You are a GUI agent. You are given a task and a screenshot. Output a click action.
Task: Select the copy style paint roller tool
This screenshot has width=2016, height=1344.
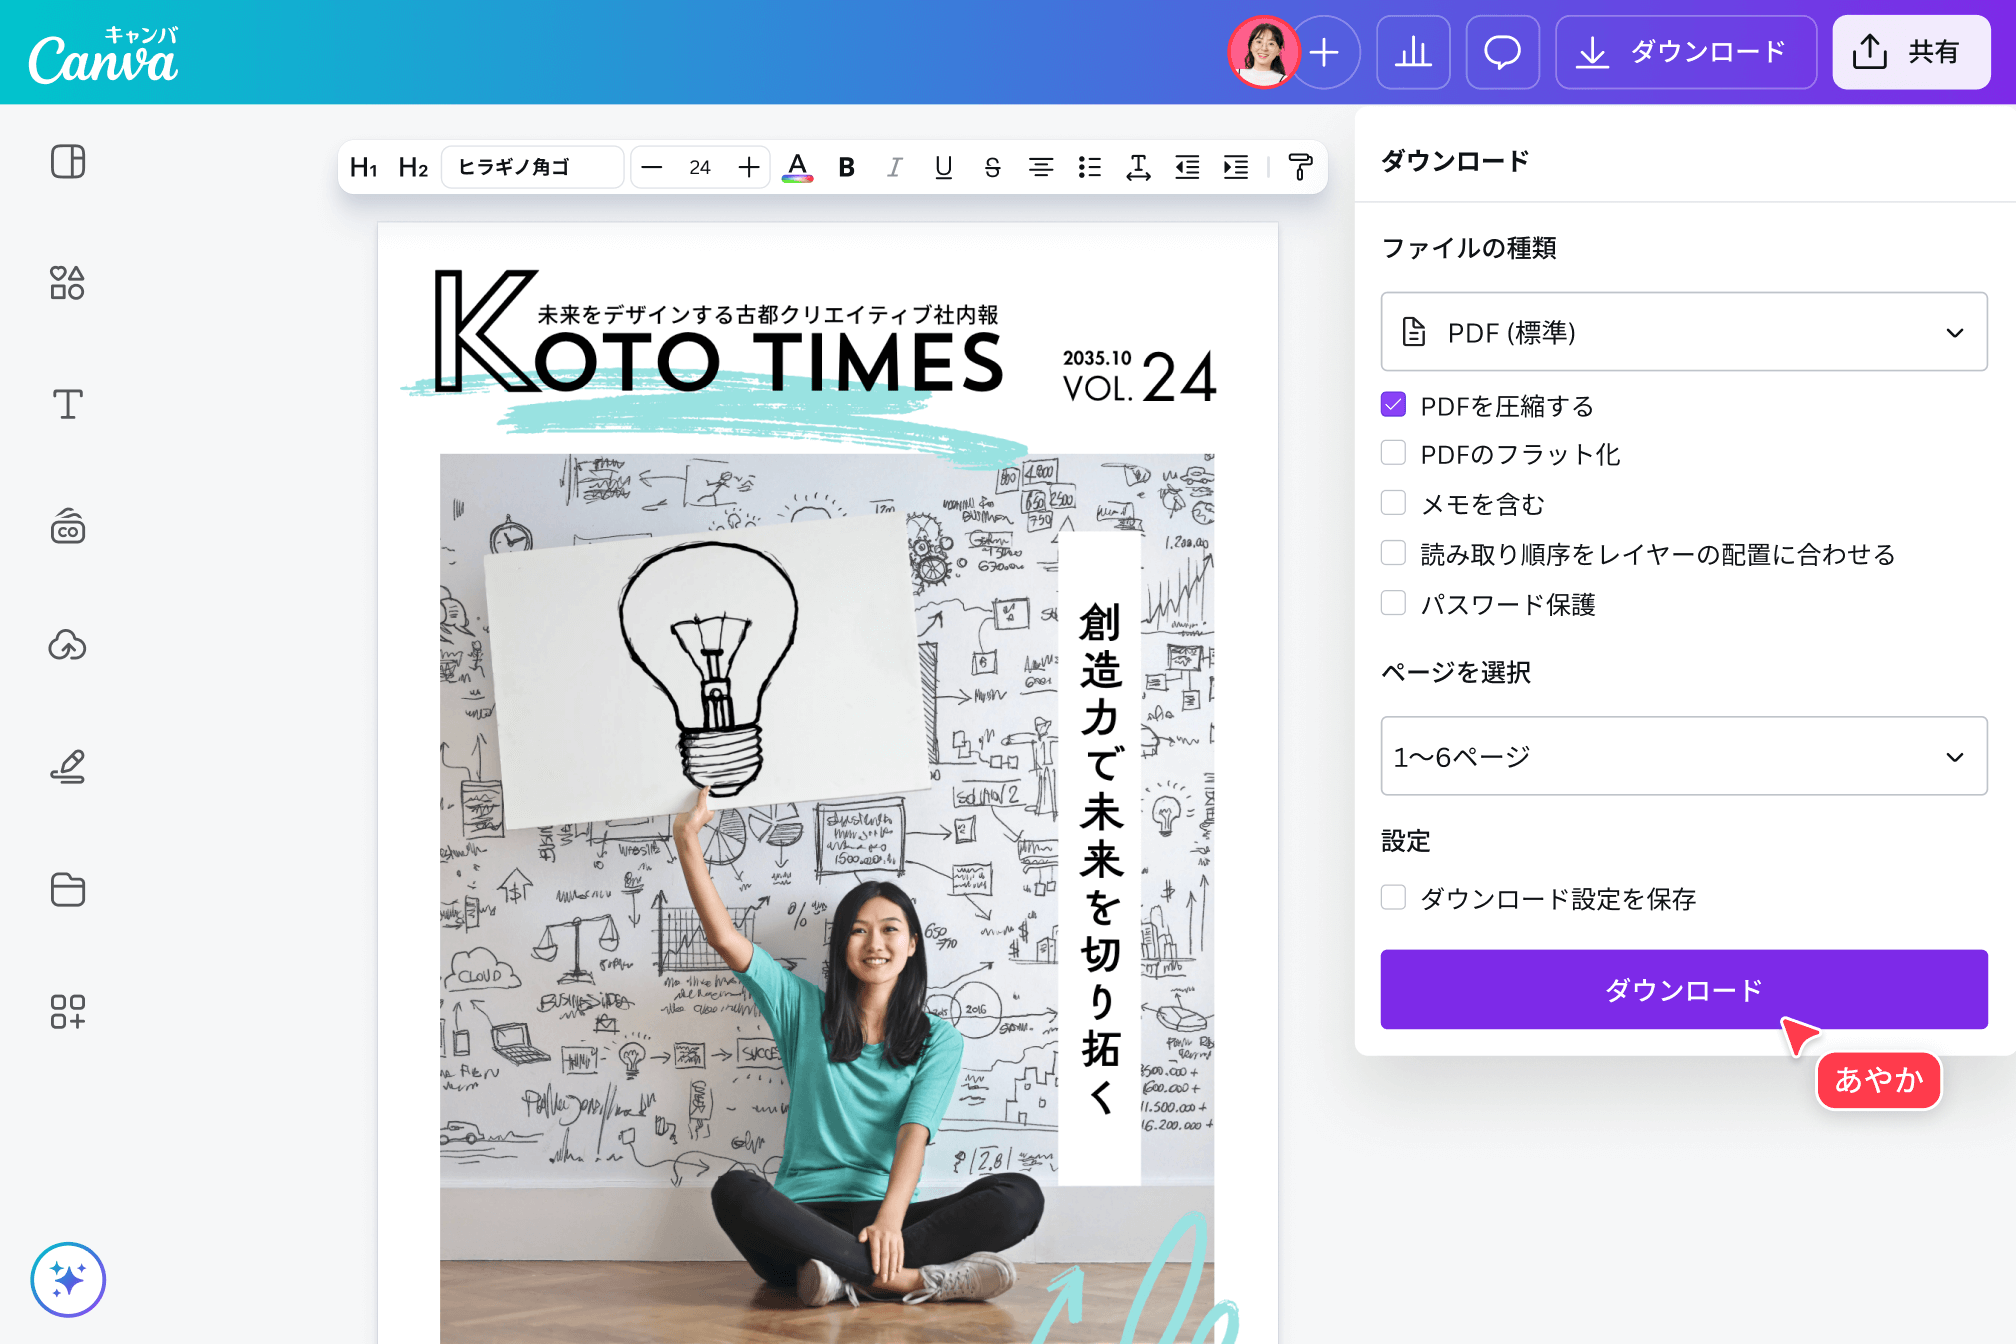coord(1299,167)
